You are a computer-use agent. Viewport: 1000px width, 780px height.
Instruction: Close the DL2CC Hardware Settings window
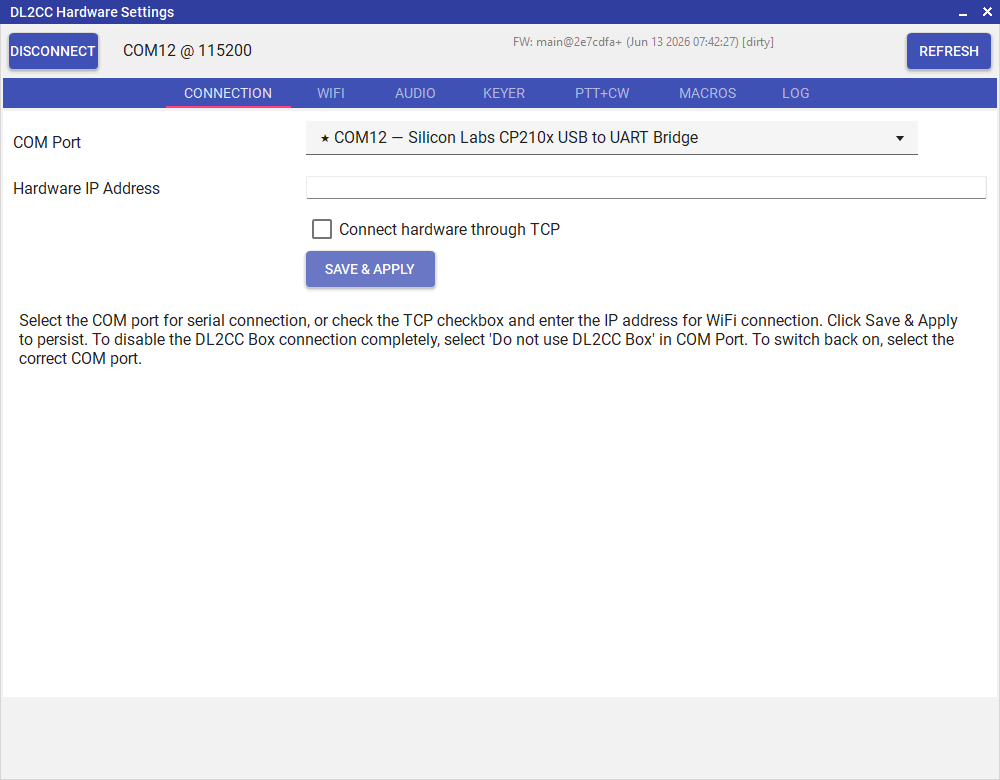click(987, 12)
